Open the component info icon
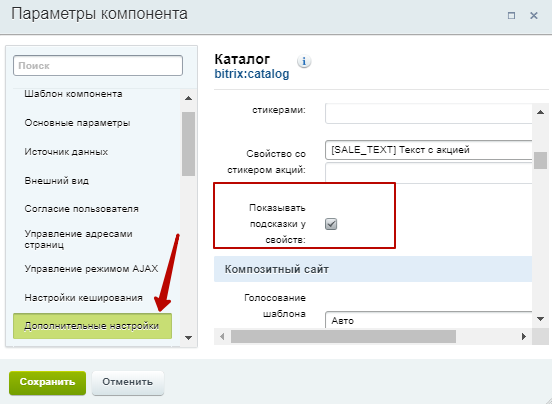The width and height of the screenshot is (552, 404). (x=304, y=62)
